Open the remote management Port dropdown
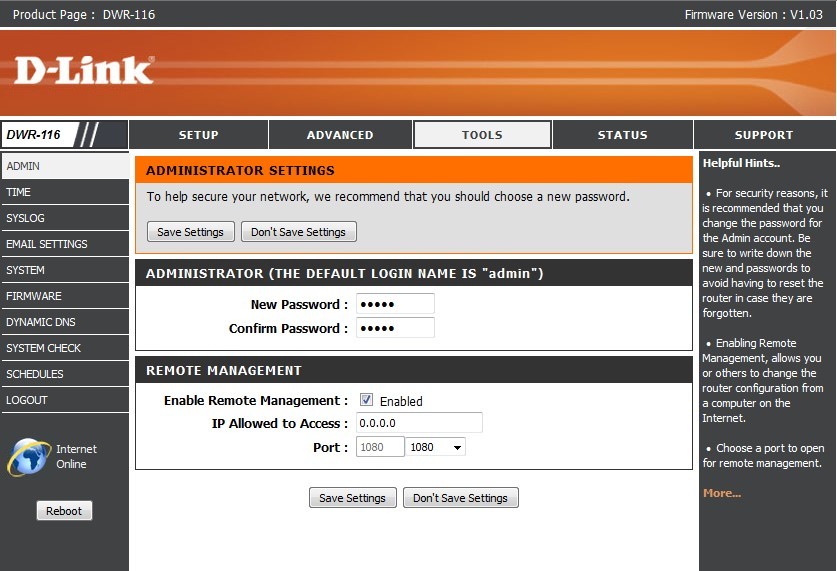The image size is (837, 571). coord(435,447)
